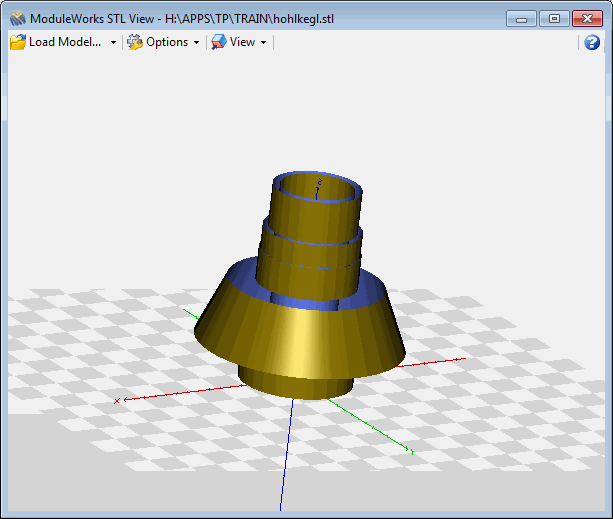Click the ModuleWorks app icon in title bar
Screen dimensions: 613x519
point(17,18)
